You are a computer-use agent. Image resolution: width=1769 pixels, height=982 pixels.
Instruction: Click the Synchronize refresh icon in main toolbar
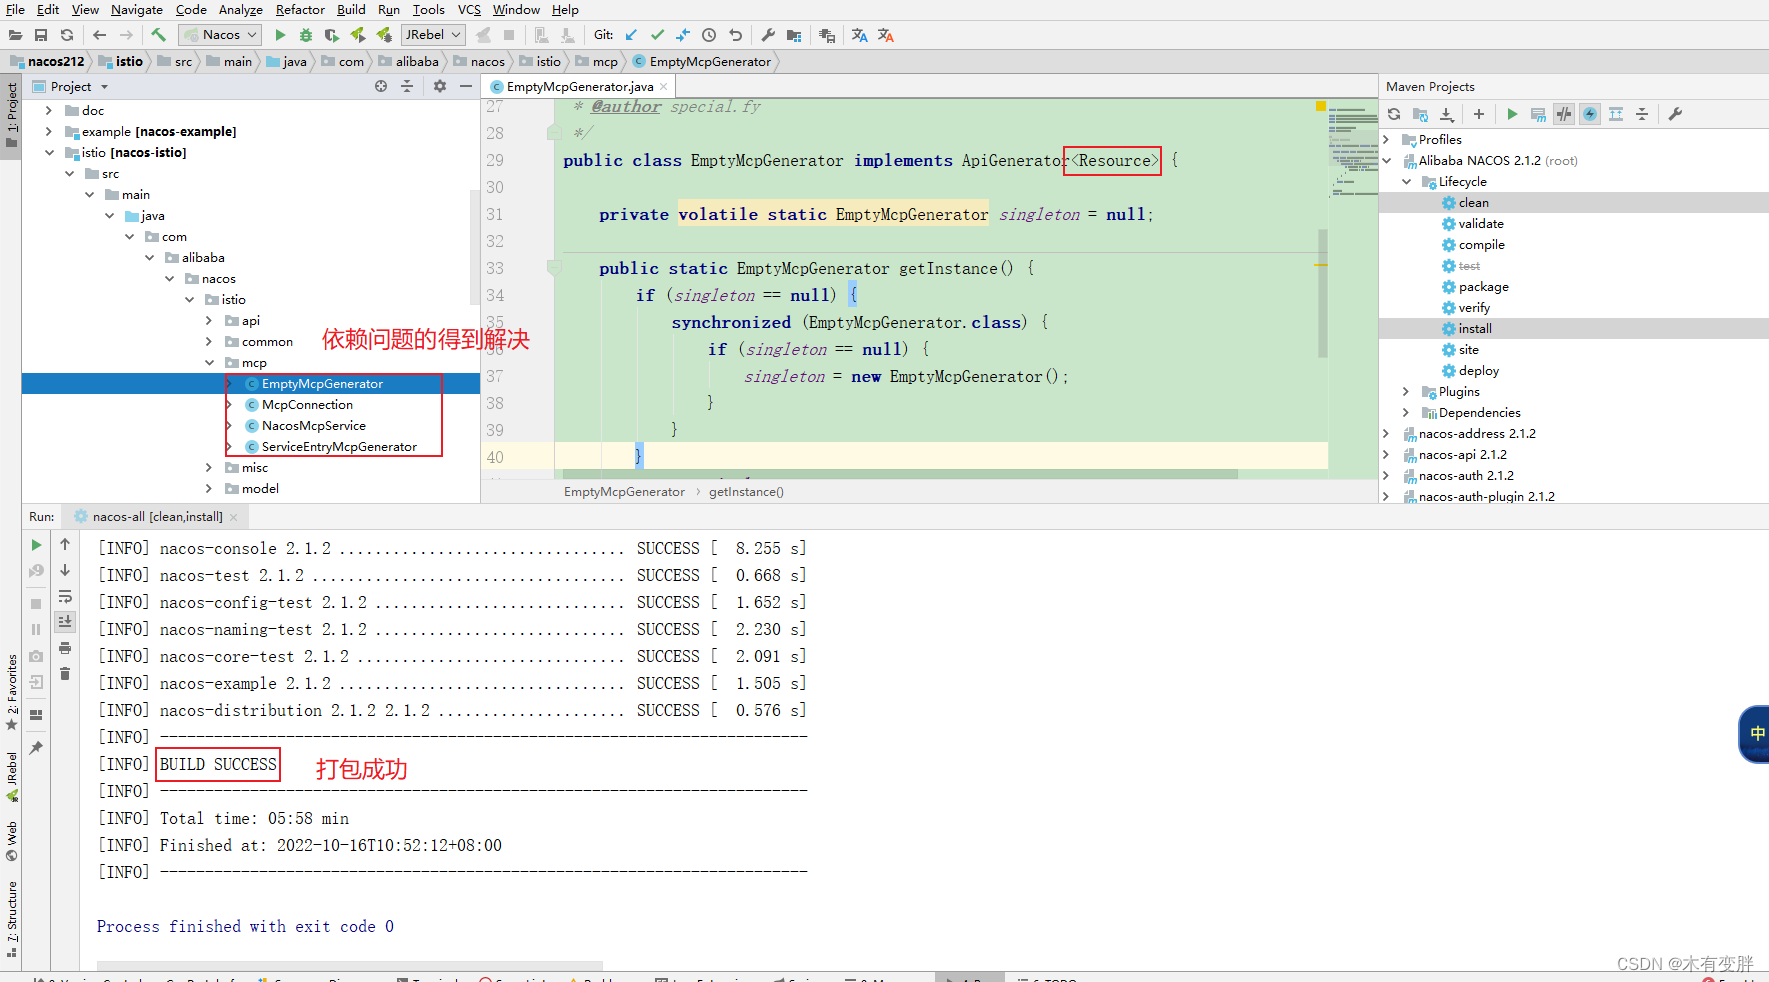point(67,35)
